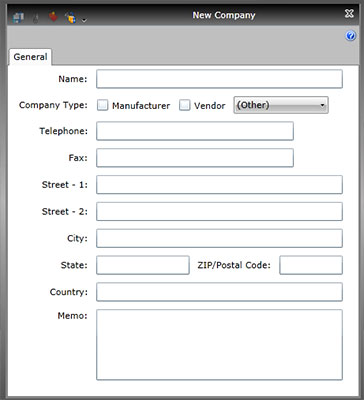Viewport: 364px width, 400px height.
Task: Open the small toolbar dropdown chevron
Action: [84, 20]
